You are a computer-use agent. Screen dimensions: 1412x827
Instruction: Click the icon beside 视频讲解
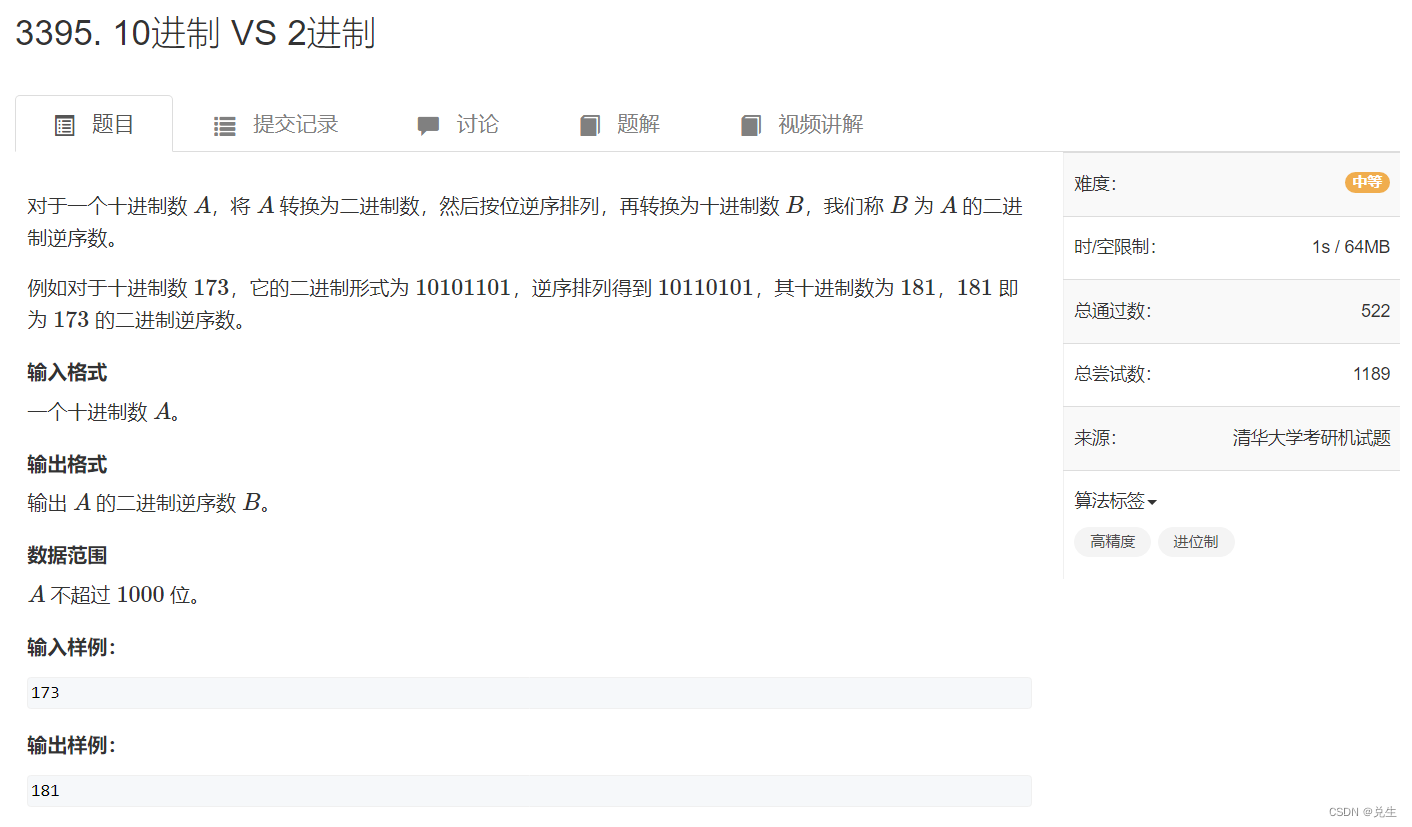tap(751, 124)
